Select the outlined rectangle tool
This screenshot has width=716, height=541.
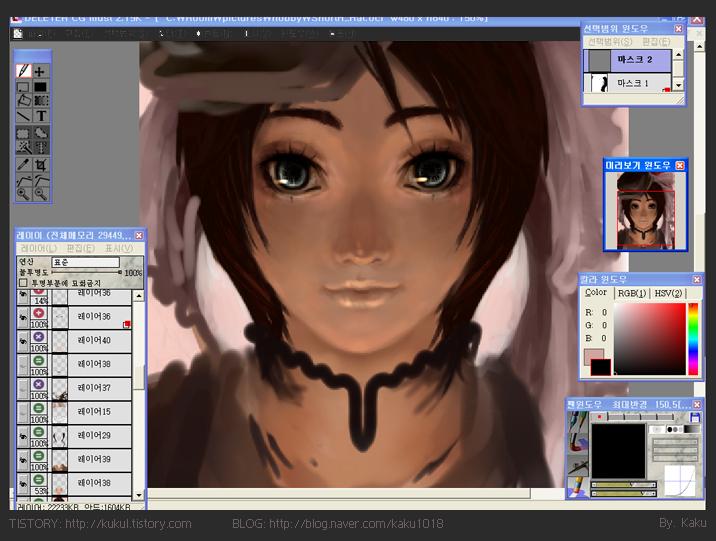pyautogui.click(x=23, y=87)
